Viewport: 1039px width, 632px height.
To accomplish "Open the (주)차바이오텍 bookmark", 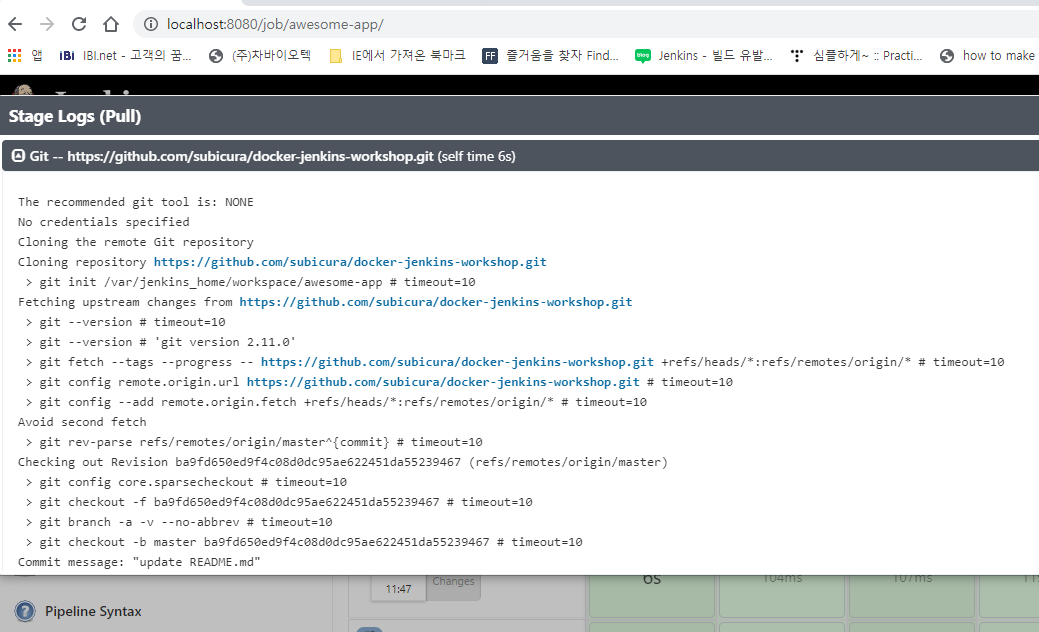I will (259, 56).
